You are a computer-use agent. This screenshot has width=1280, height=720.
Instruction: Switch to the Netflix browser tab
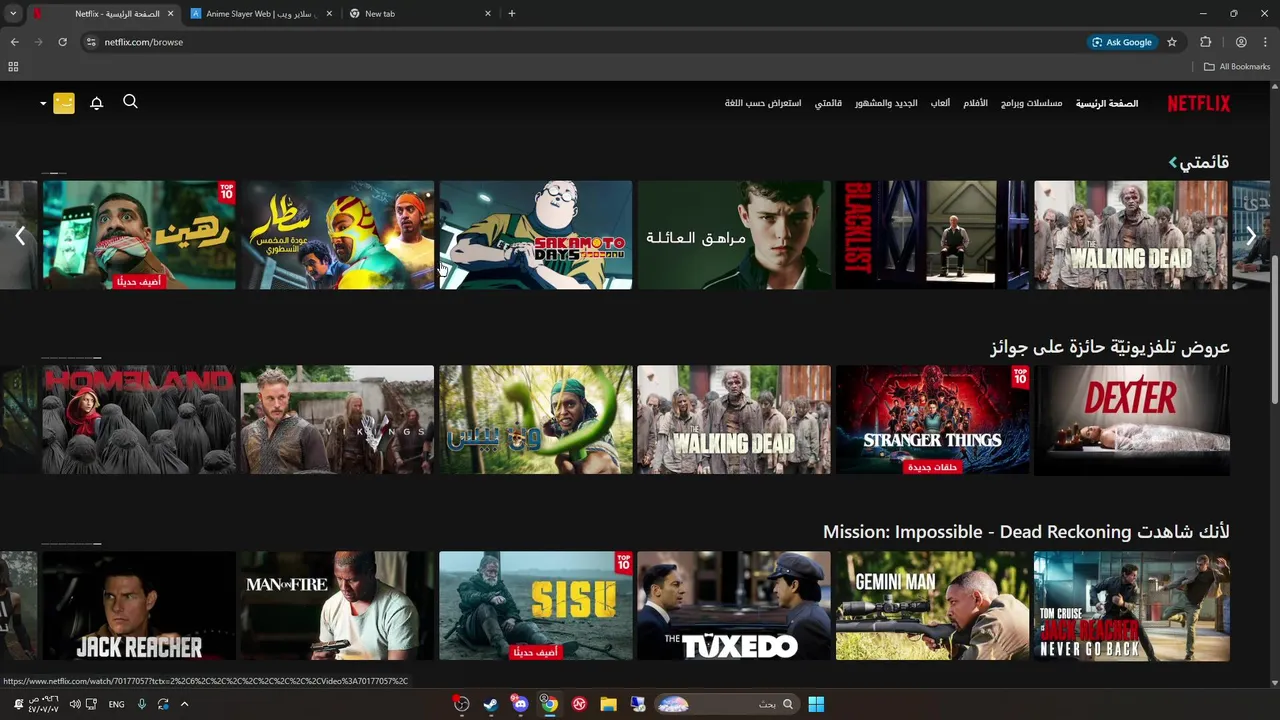coord(103,14)
